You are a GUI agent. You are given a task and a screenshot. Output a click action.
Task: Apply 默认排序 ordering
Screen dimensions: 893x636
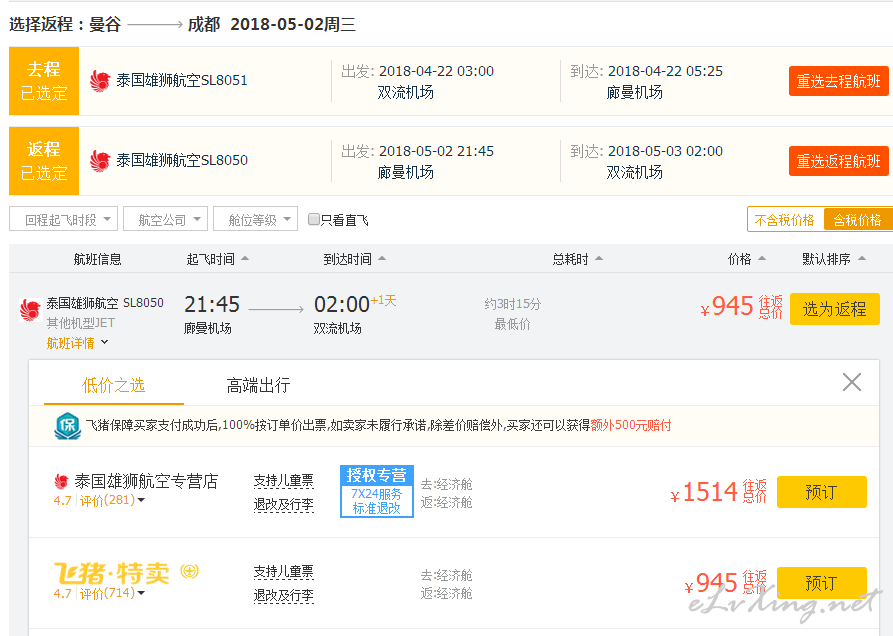[x=834, y=259]
